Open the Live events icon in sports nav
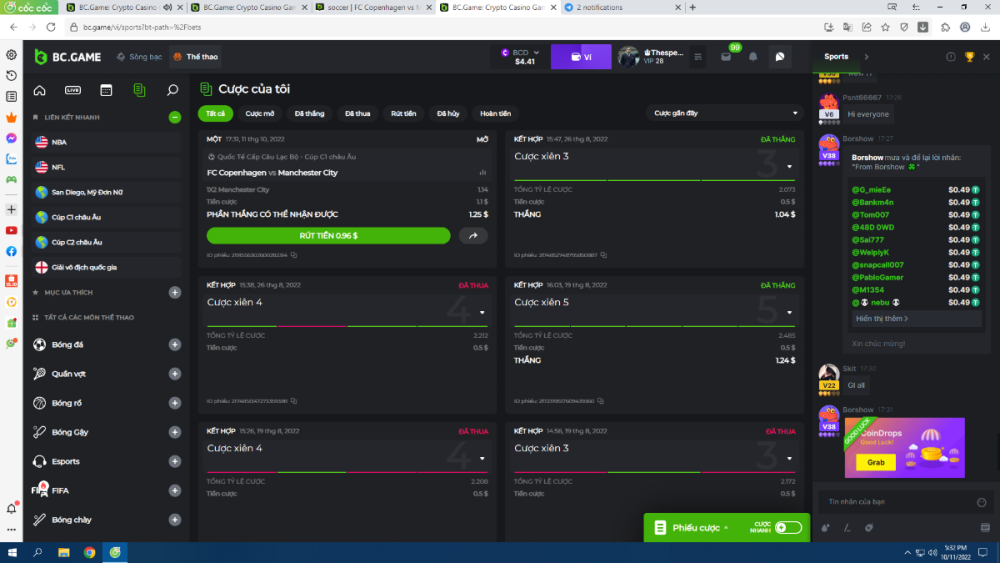 [73, 90]
